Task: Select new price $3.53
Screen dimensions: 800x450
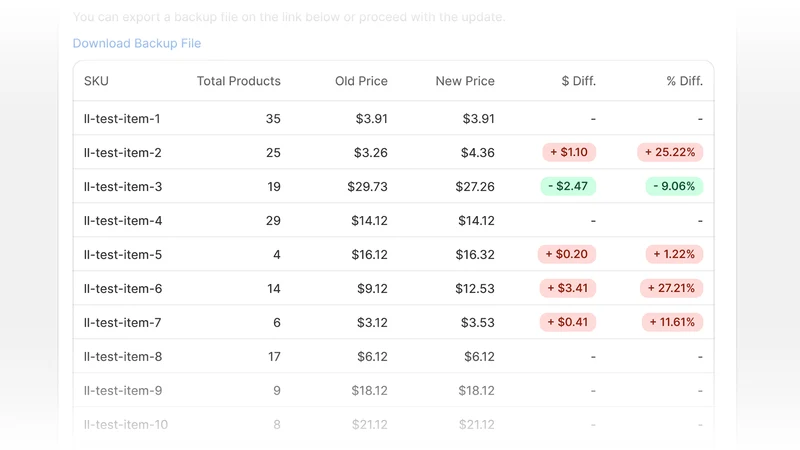Action: (478, 322)
